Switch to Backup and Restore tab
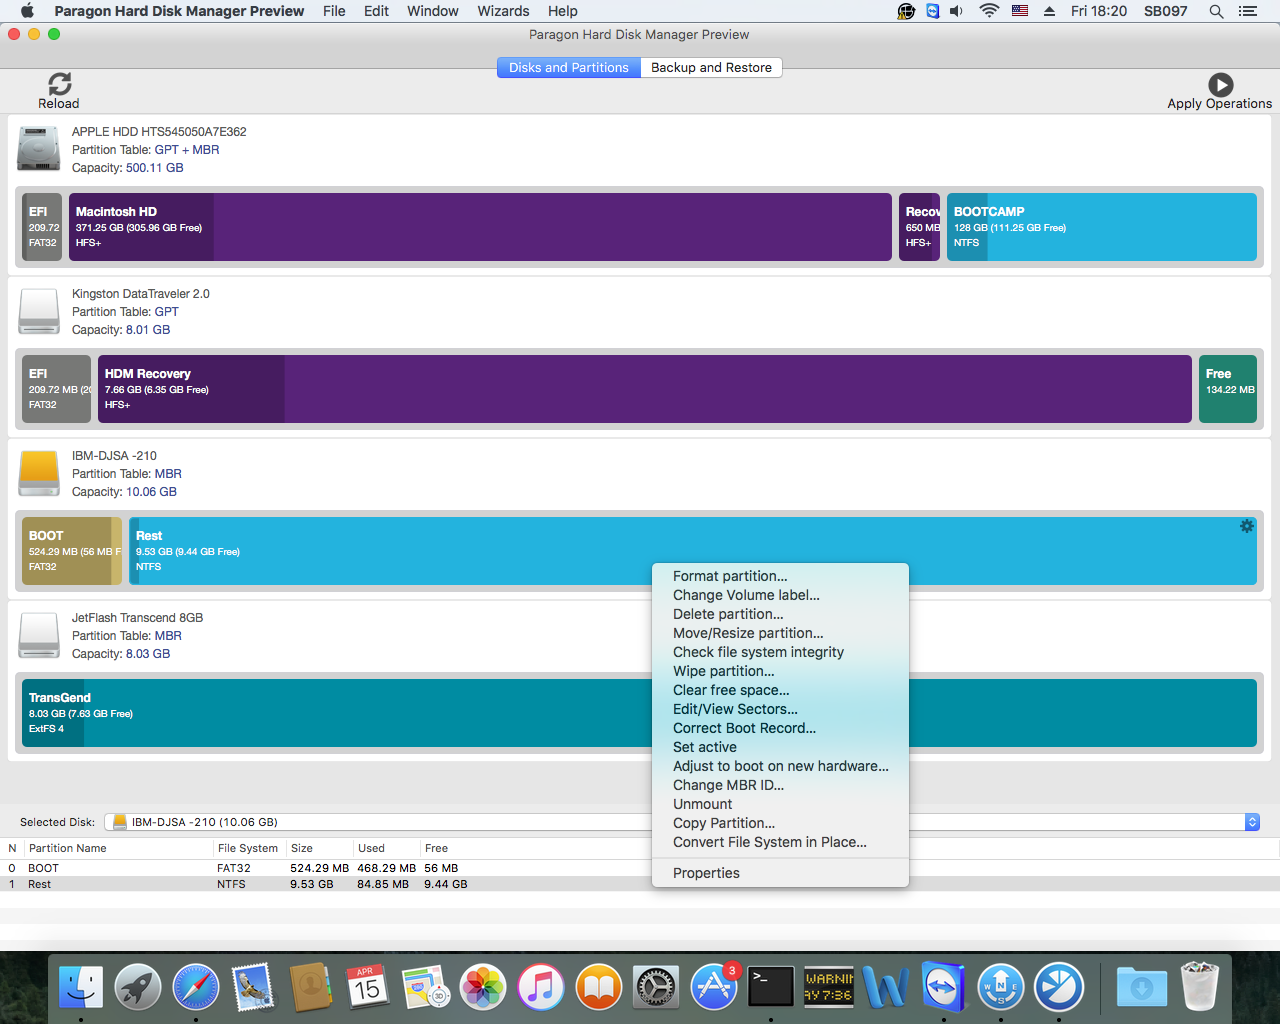The height and width of the screenshot is (1024, 1280). pos(711,68)
